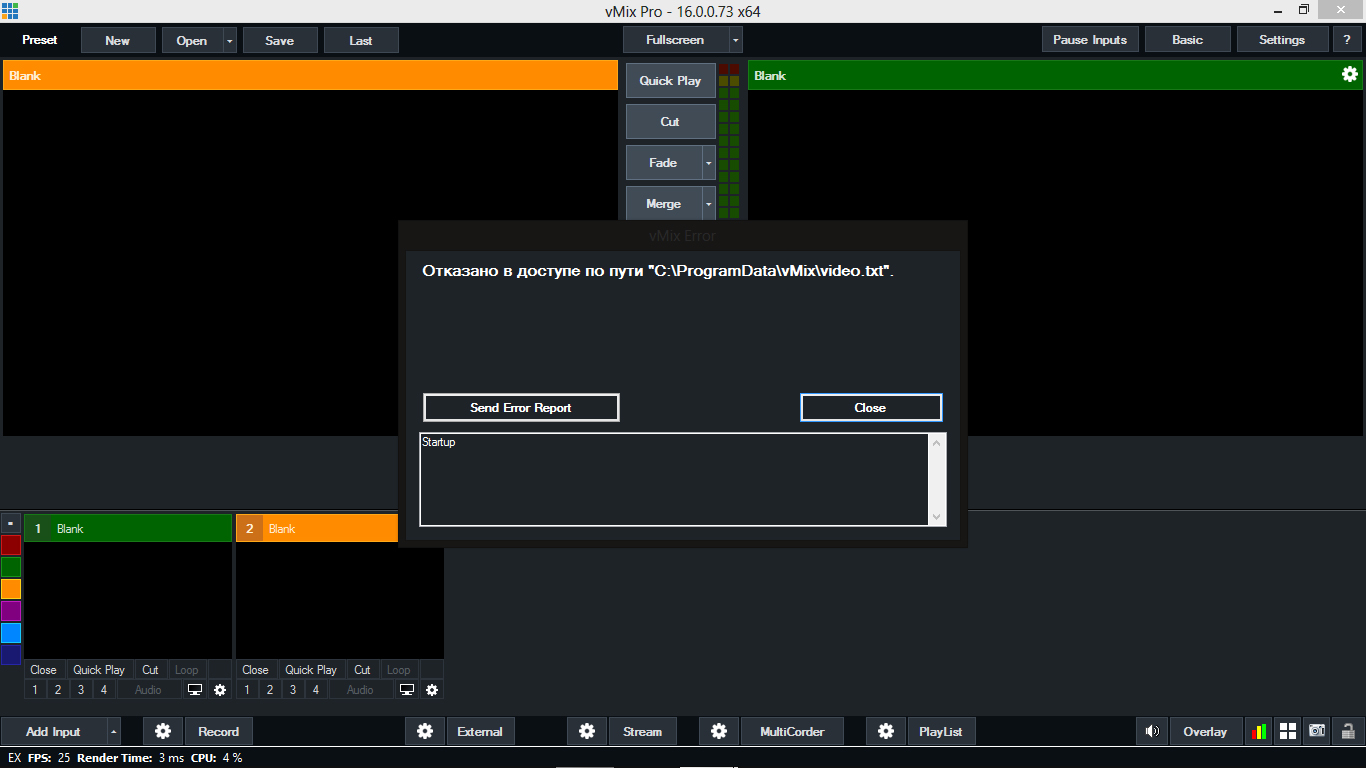Screen dimensions: 1366x768
Task: Open Record settings gear
Action: pyautogui.click(x=163, y=731)
